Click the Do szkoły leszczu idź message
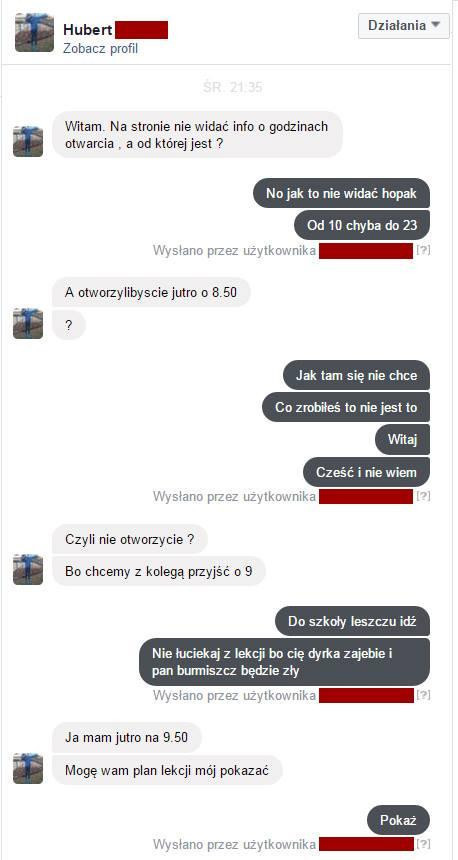Viewport: 458px width, 860px height. point(353,621)
